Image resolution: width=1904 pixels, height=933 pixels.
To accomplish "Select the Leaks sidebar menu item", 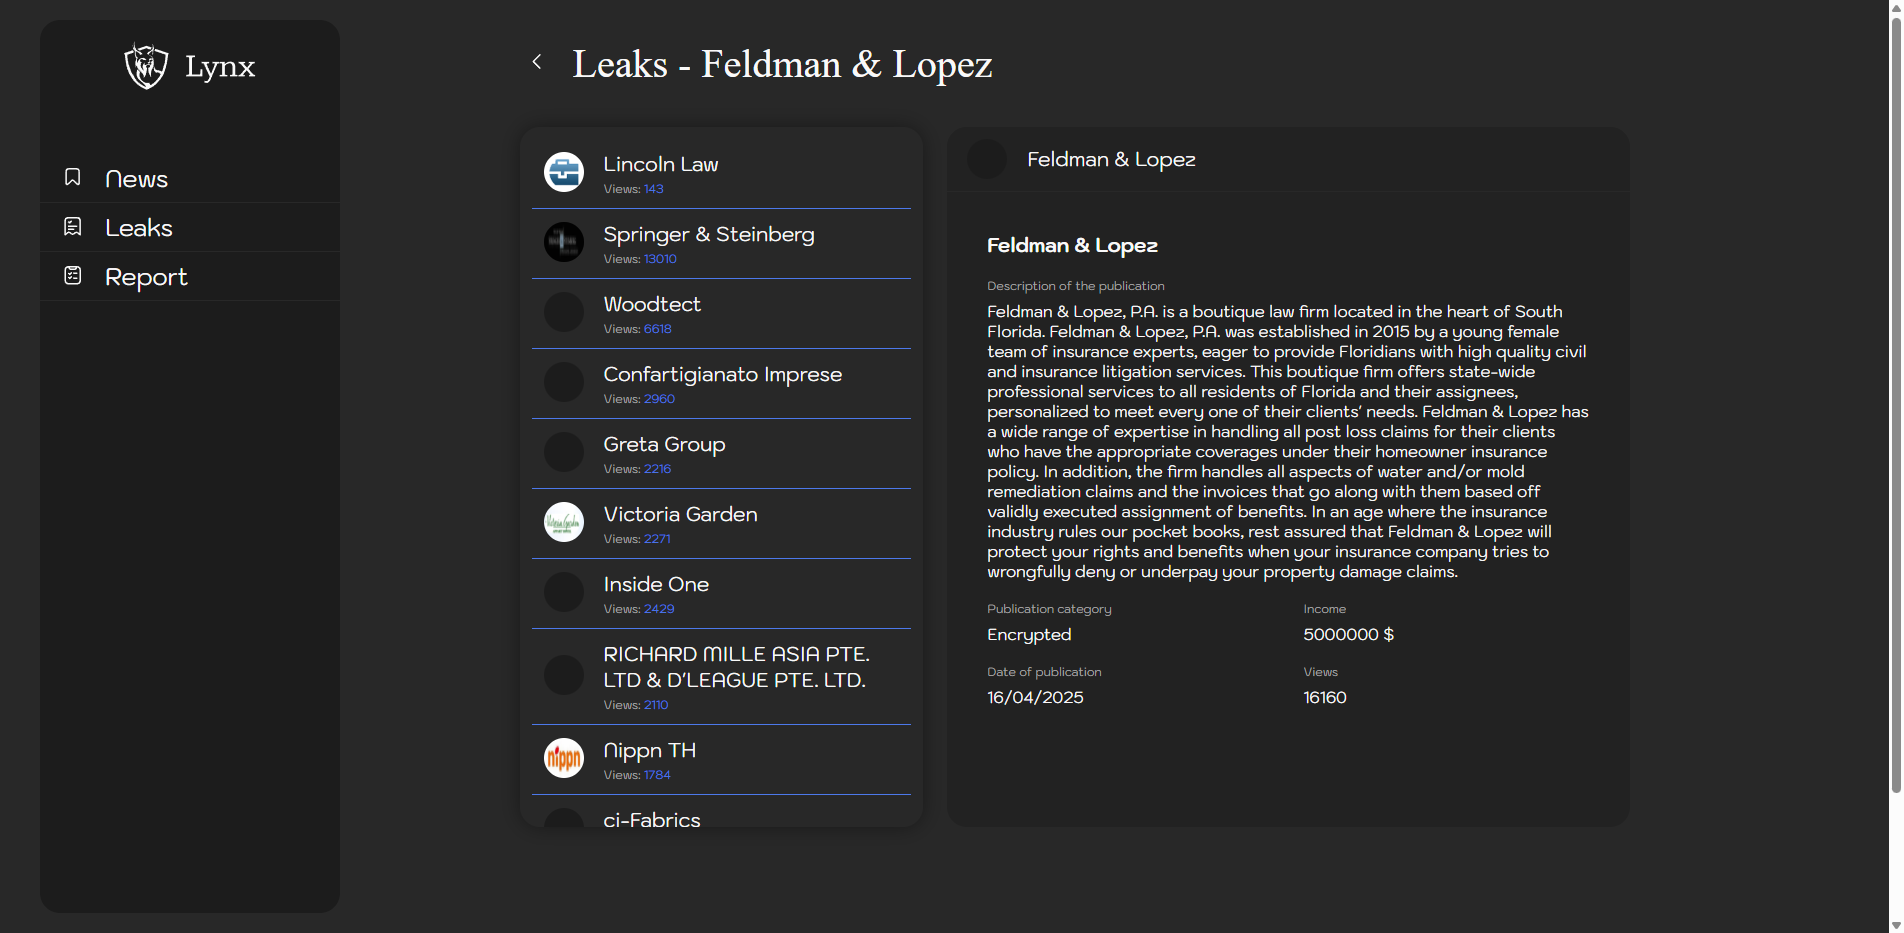I will tap(139, 228).
